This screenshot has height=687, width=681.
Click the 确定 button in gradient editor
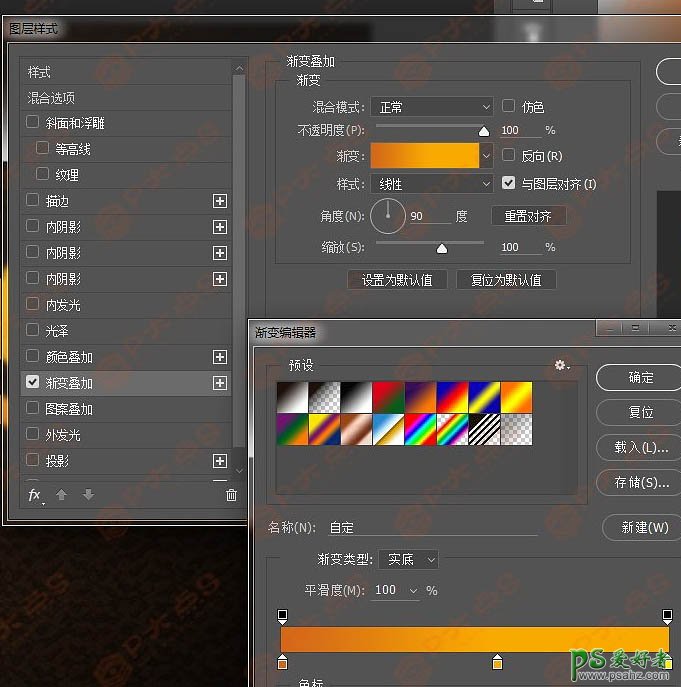pos(640,378)
